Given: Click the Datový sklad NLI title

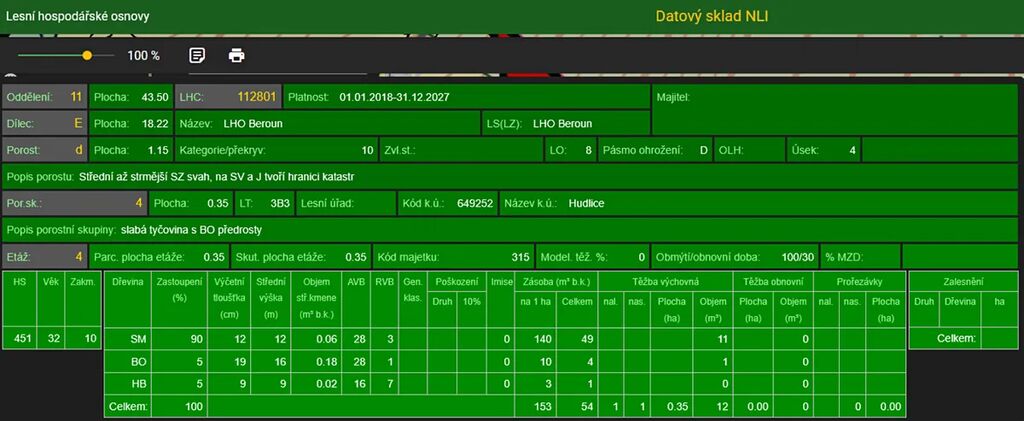Looking at the screenshot, I should (711, 16).
